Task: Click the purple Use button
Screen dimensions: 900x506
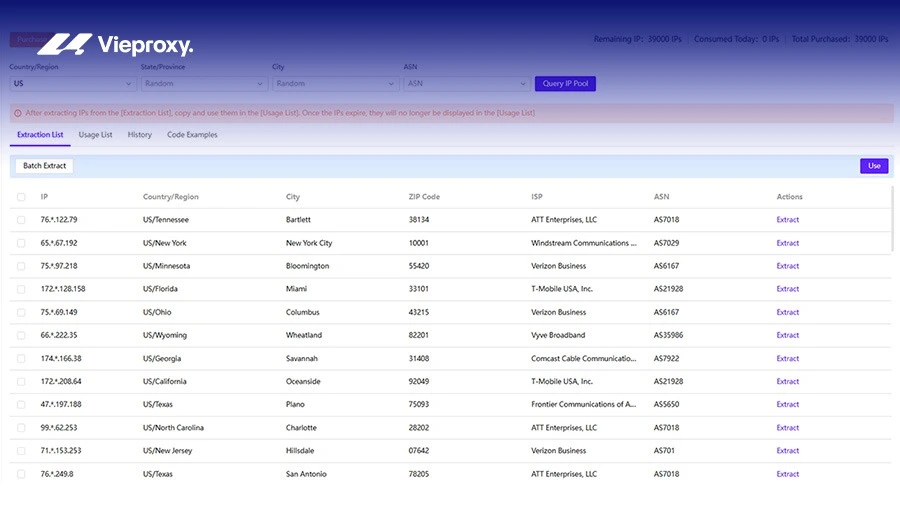Action: (874, 166)
